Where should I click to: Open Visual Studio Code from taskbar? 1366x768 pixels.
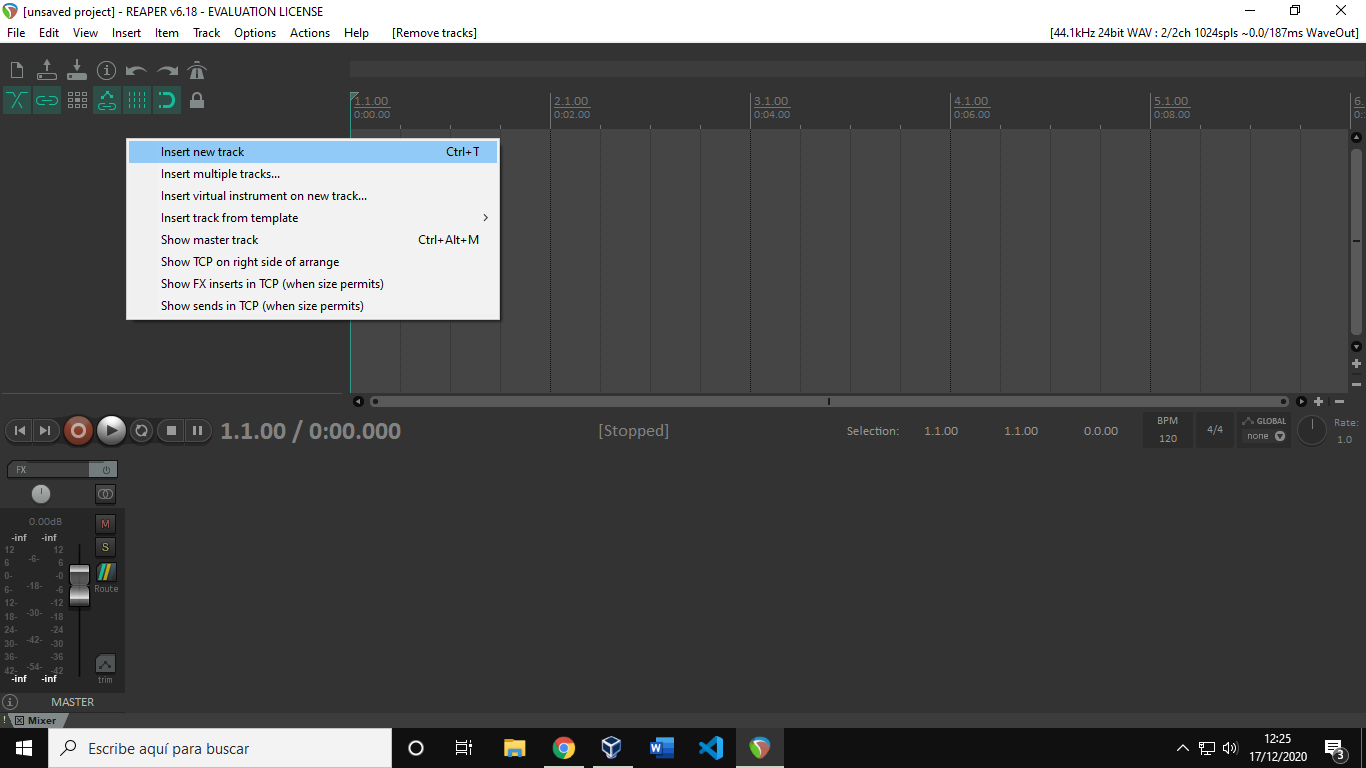tap(711, 748)
